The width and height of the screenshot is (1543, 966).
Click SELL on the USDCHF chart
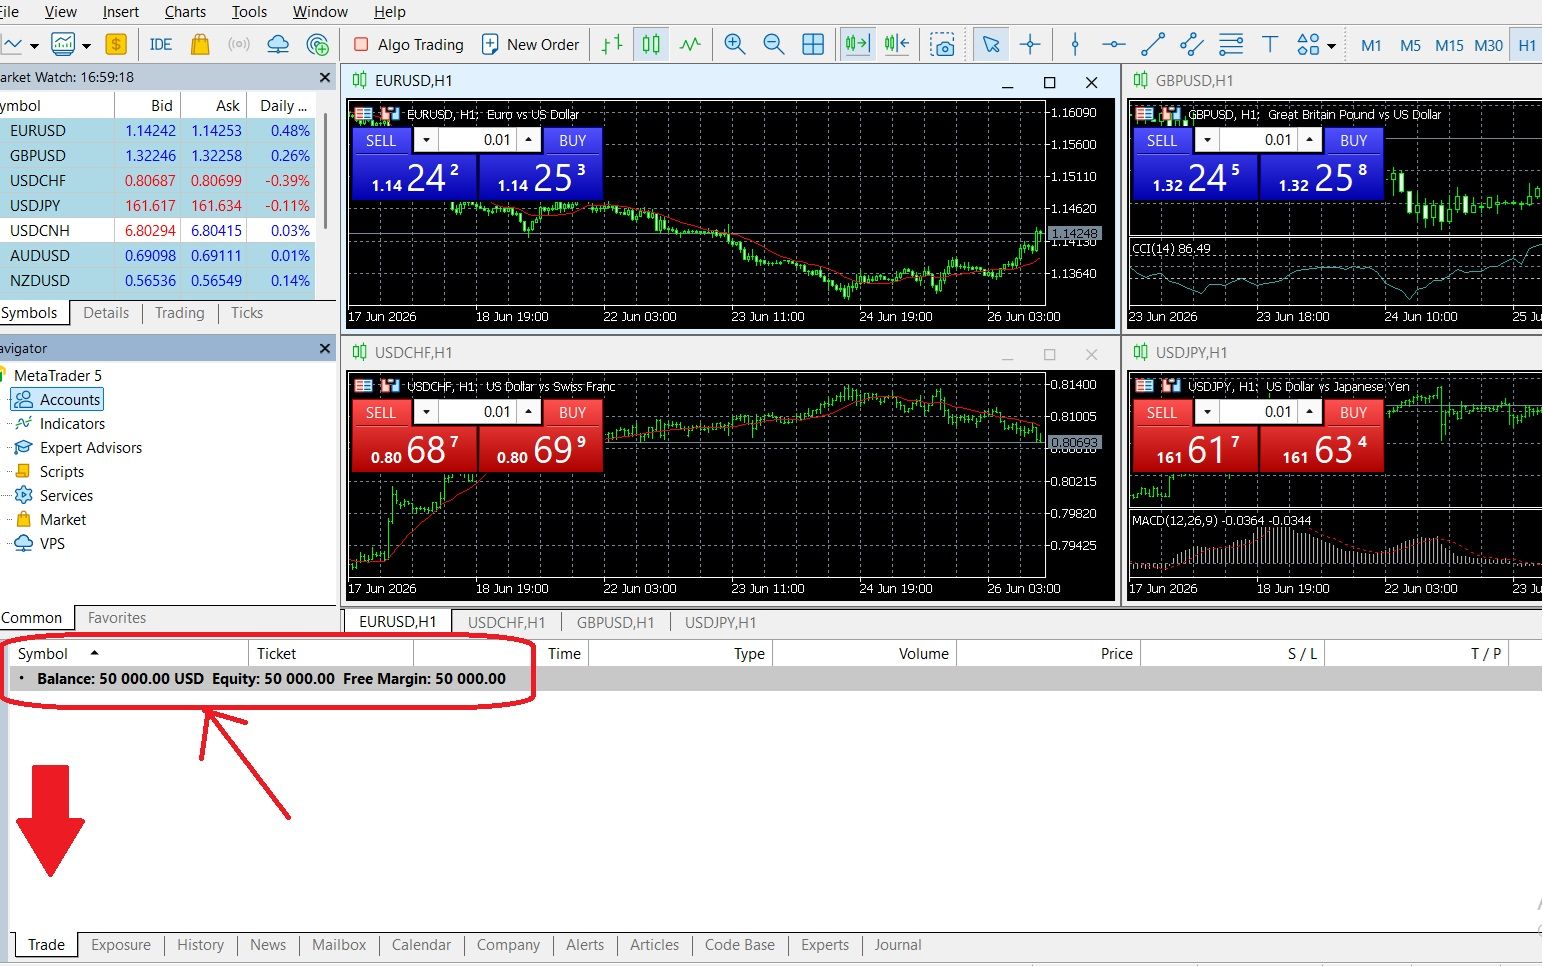point(381,413)
